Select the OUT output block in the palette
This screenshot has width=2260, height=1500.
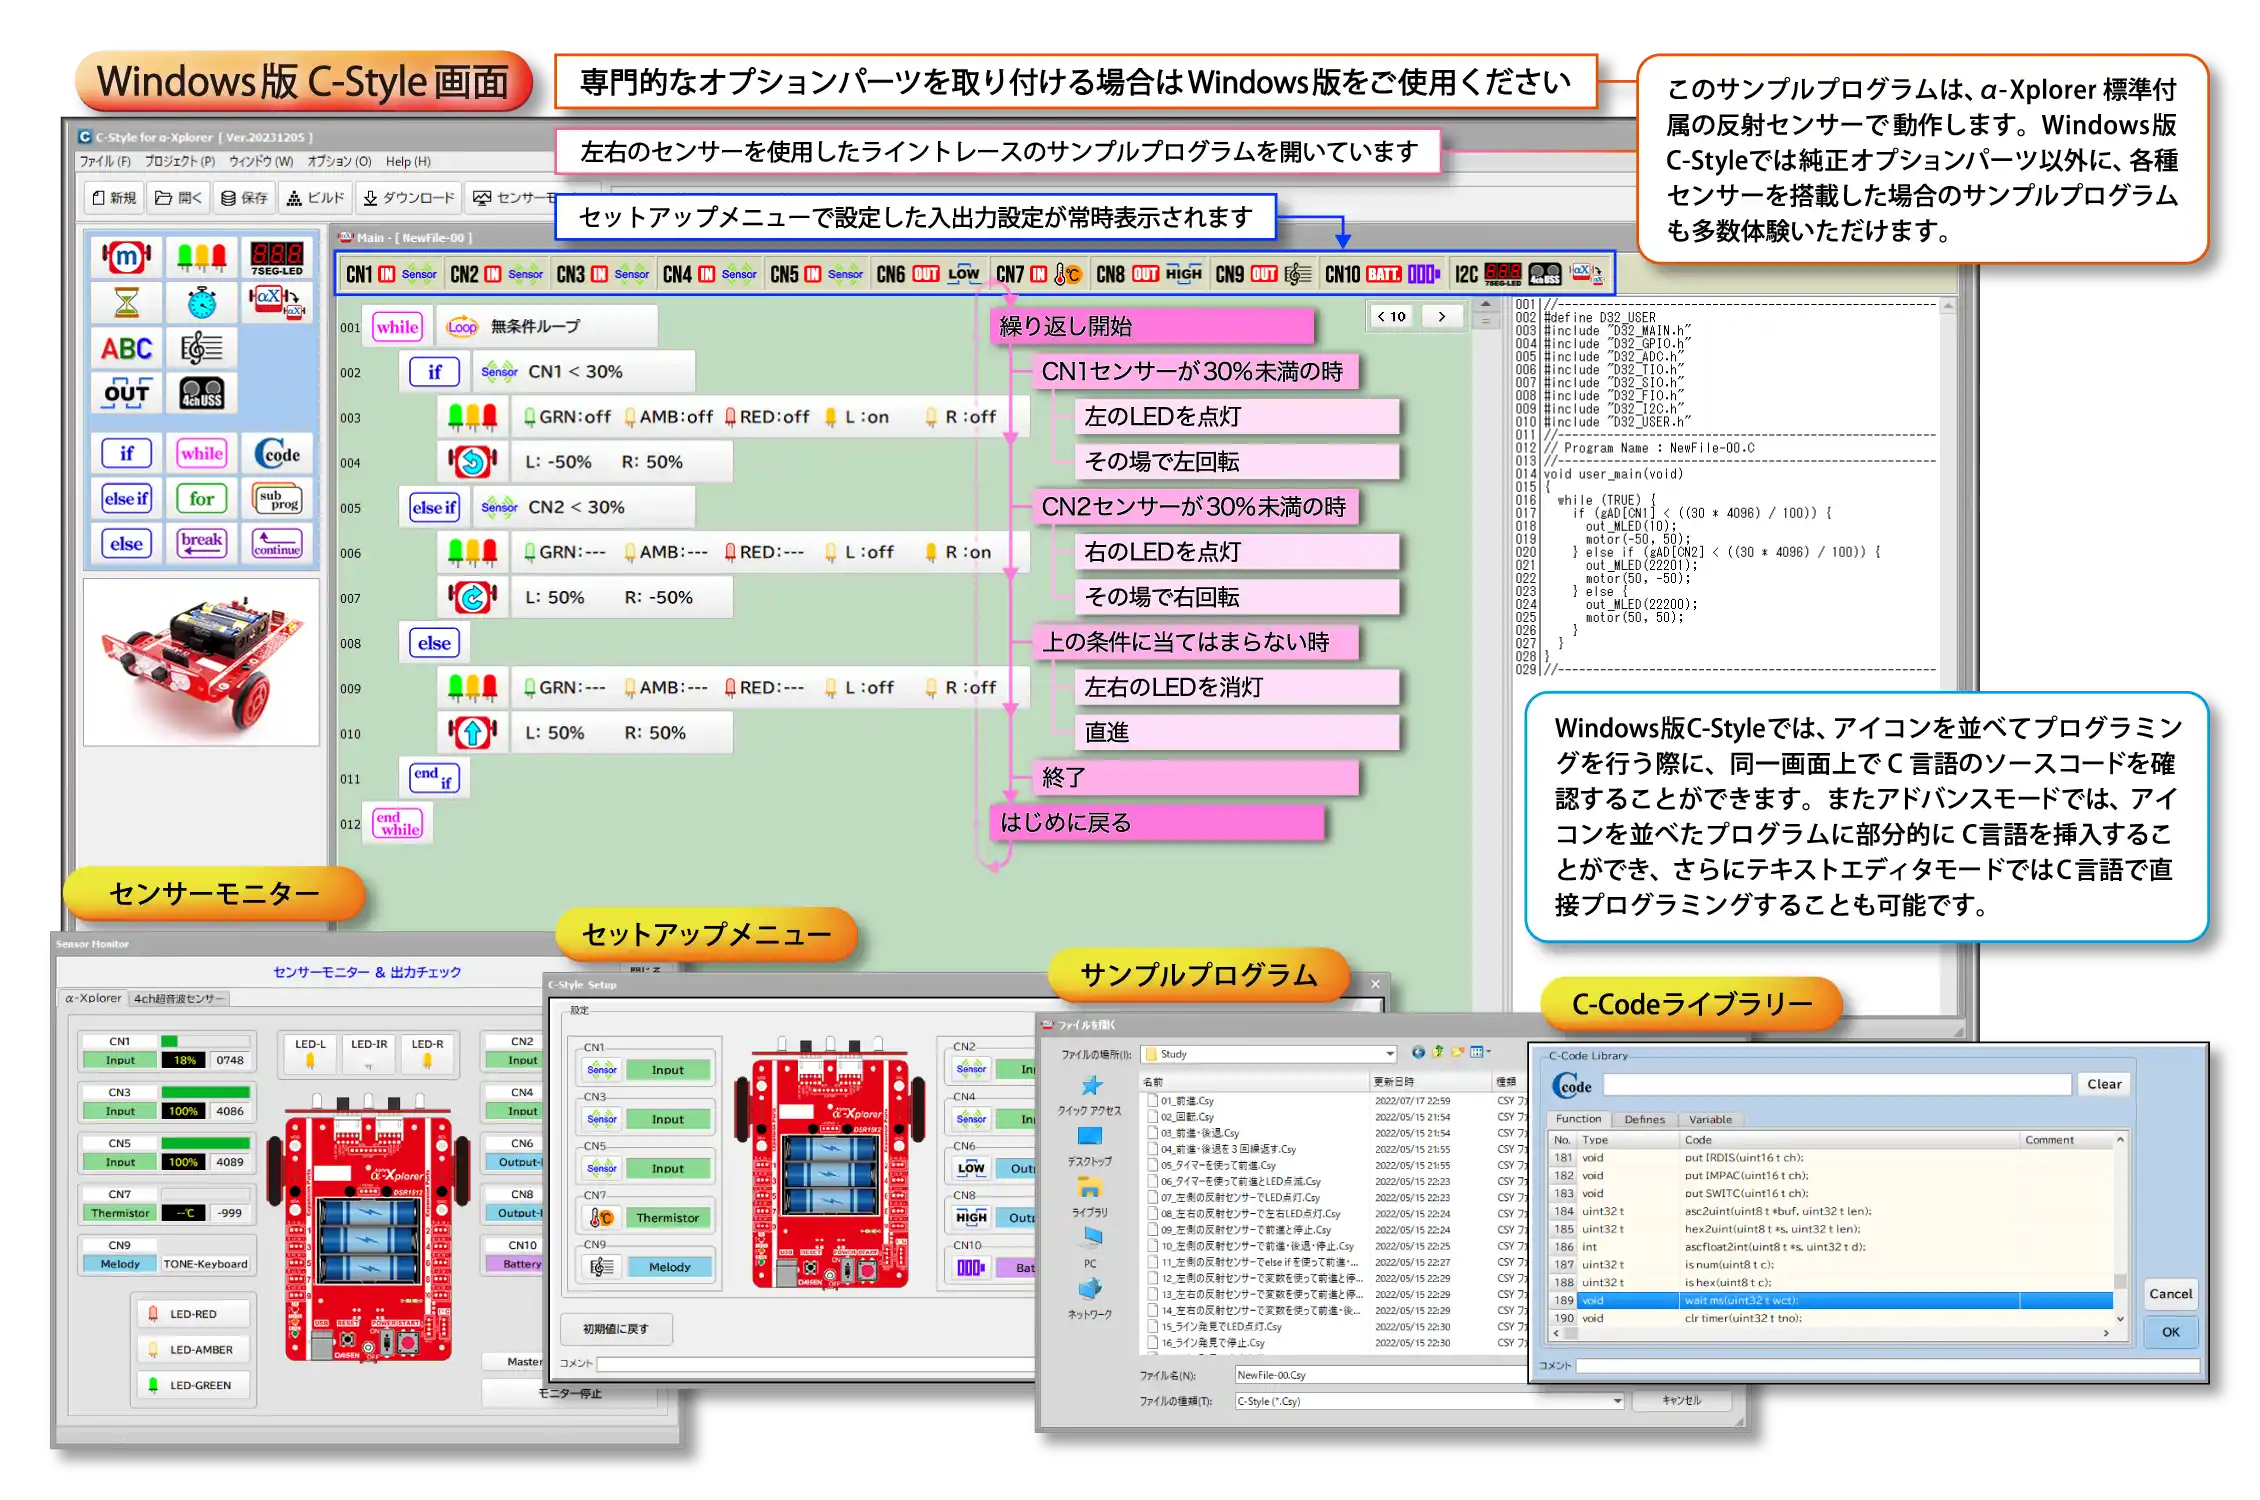(x=126, y=393)
